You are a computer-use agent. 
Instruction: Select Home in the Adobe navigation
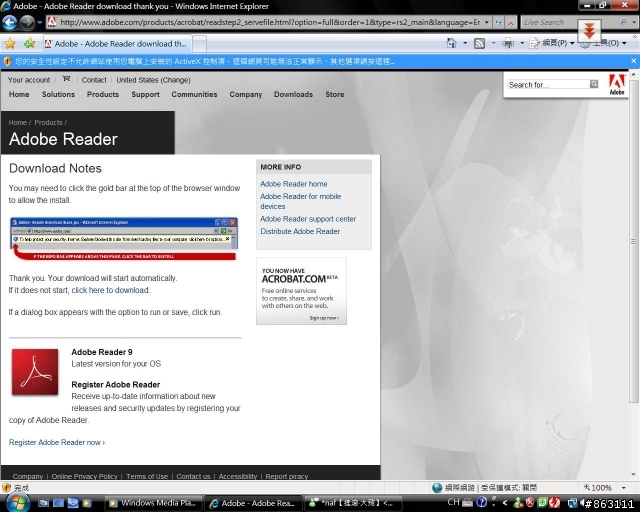click(19, 94)
